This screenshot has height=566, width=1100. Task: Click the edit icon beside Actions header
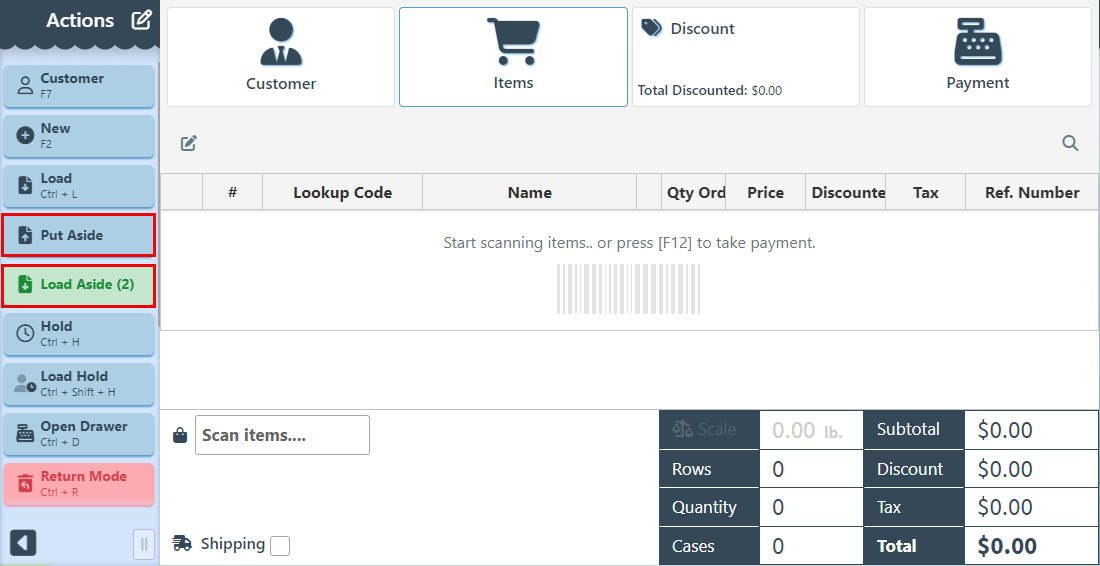click(142, 20)
